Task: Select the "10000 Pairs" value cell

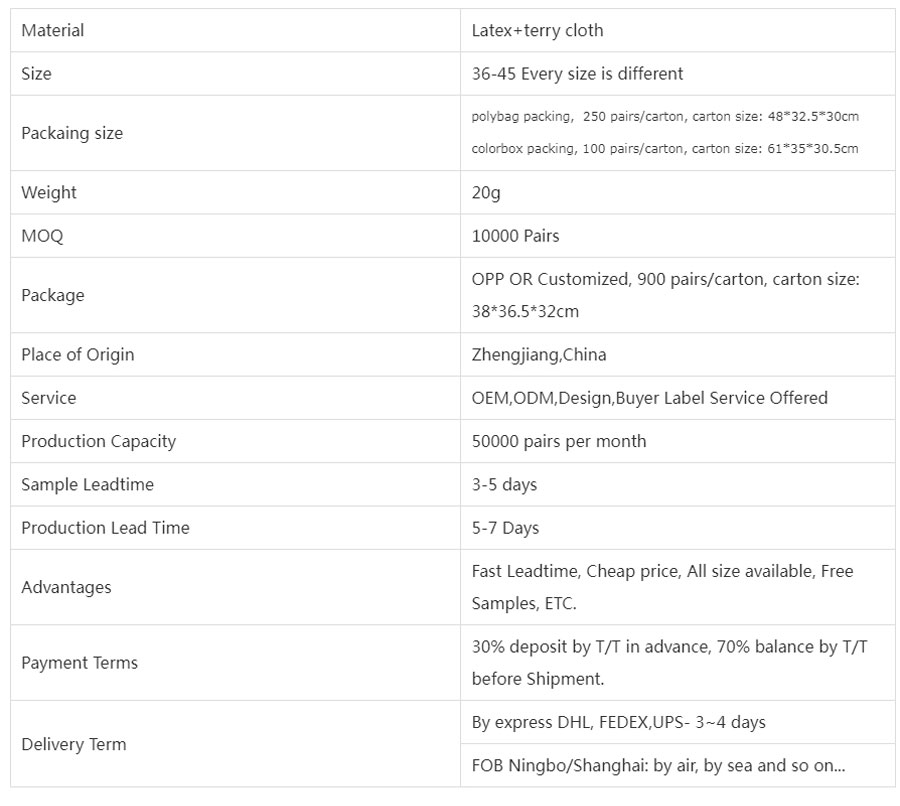Action: point(515,236)
